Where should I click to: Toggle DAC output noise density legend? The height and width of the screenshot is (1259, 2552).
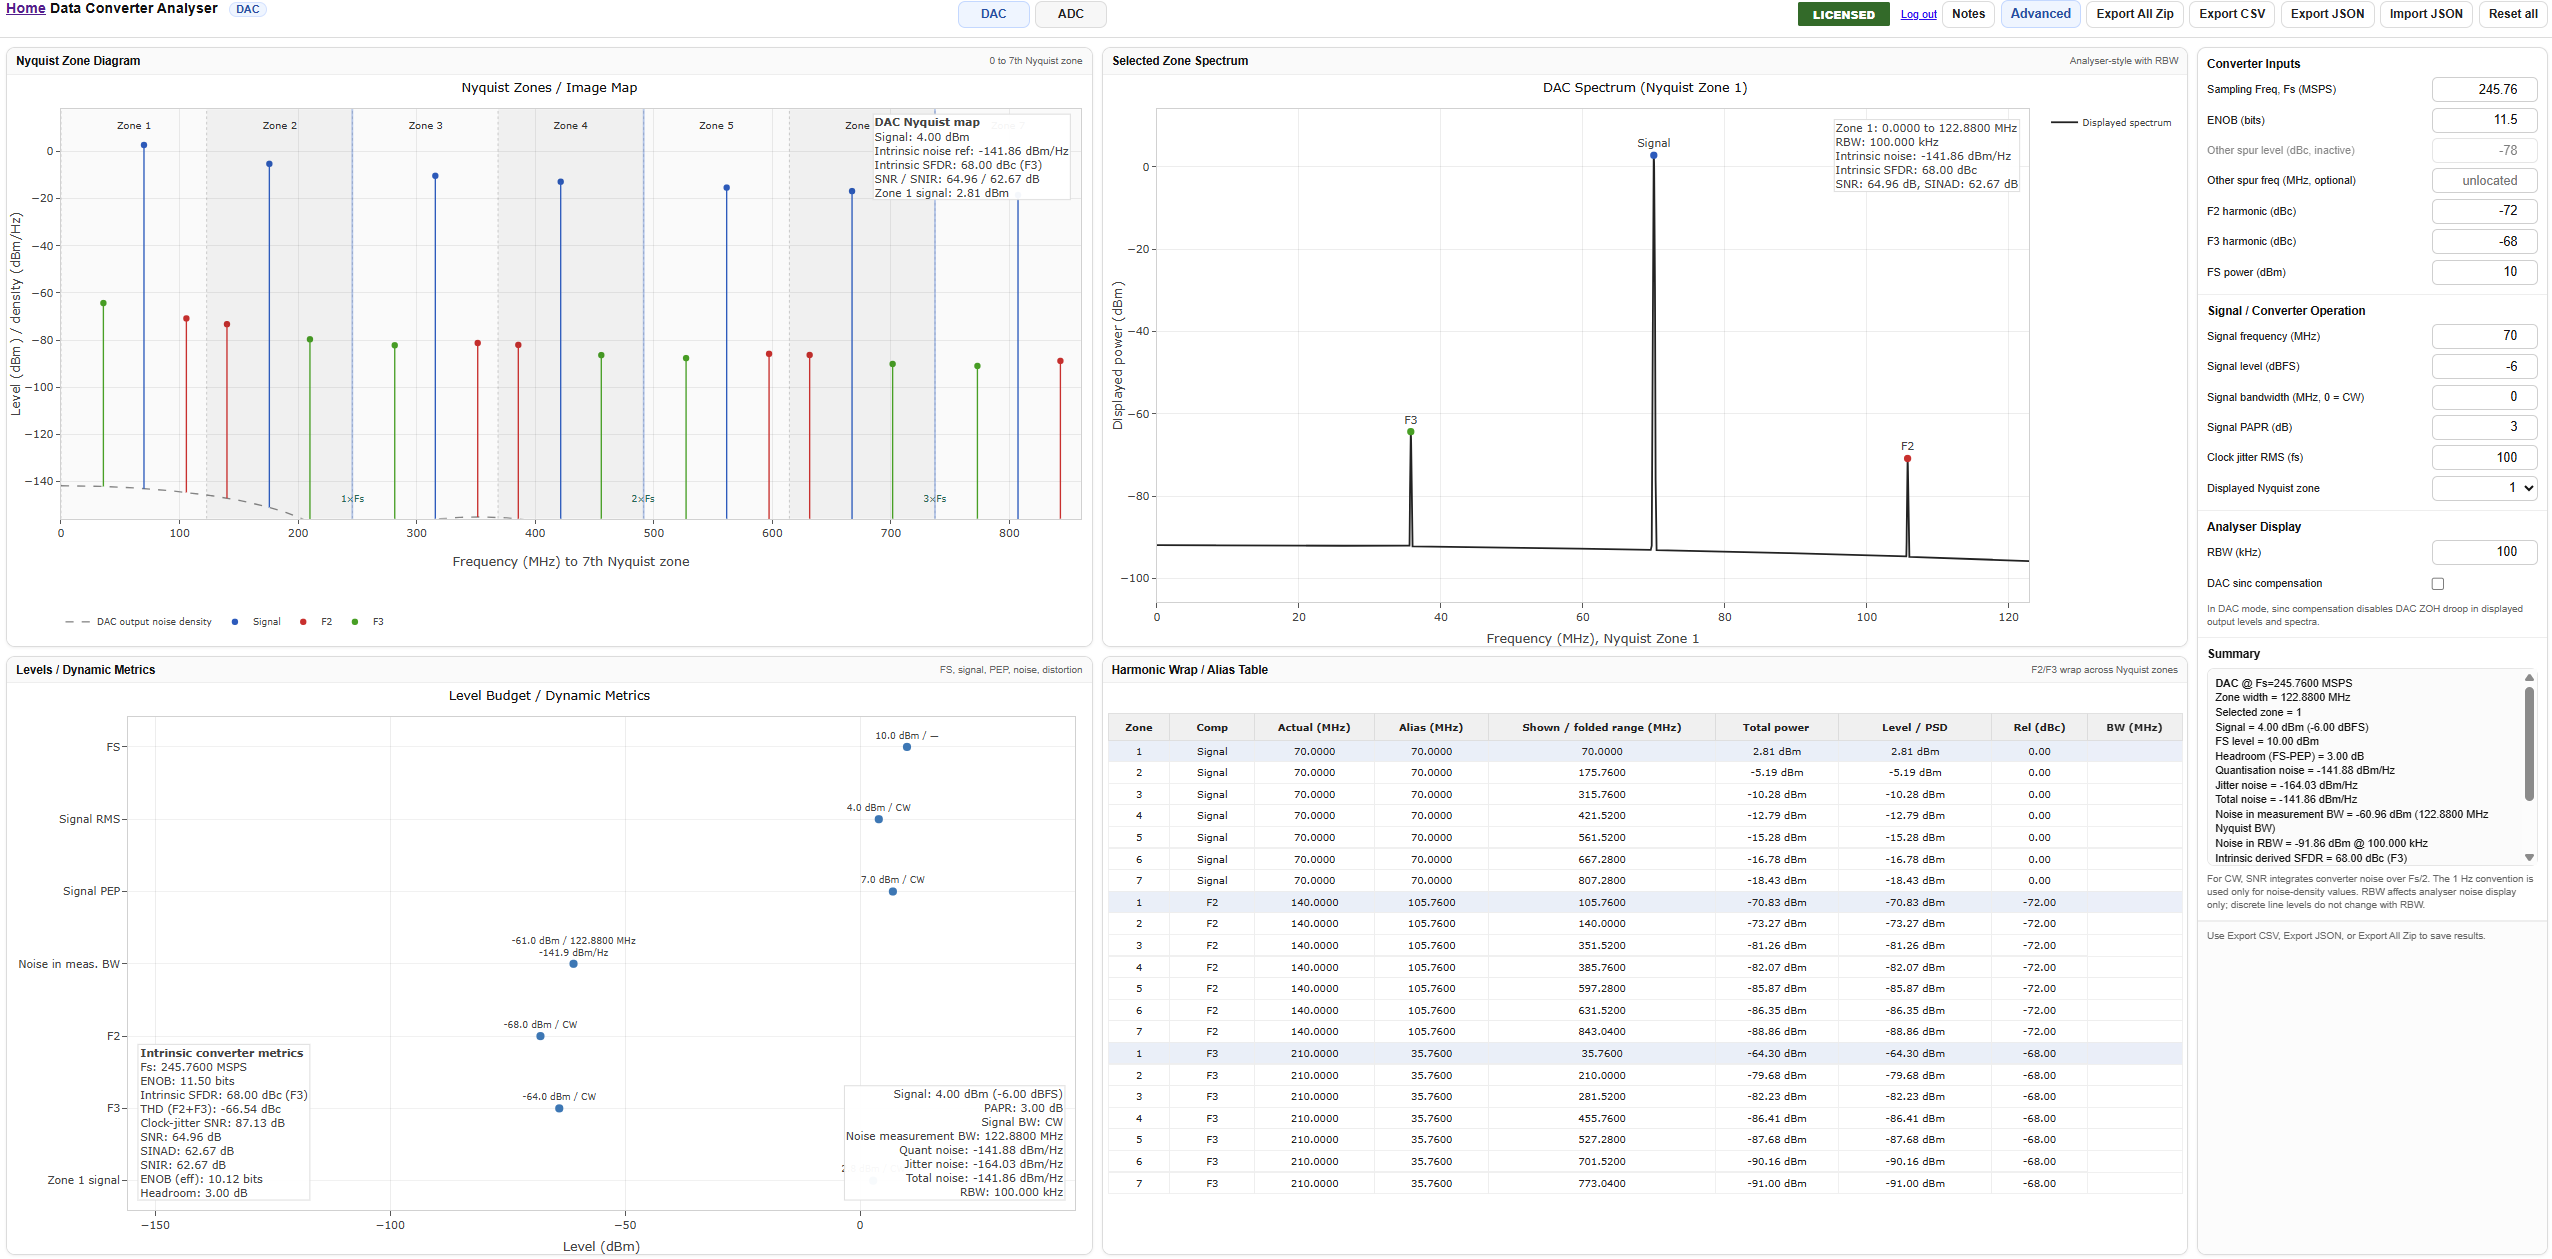click(139, 622)
